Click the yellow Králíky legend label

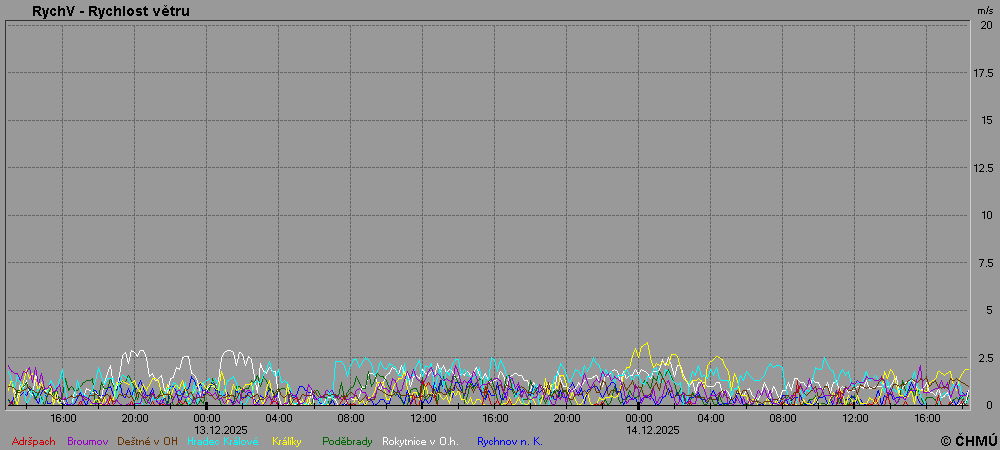tap(287, 441)
